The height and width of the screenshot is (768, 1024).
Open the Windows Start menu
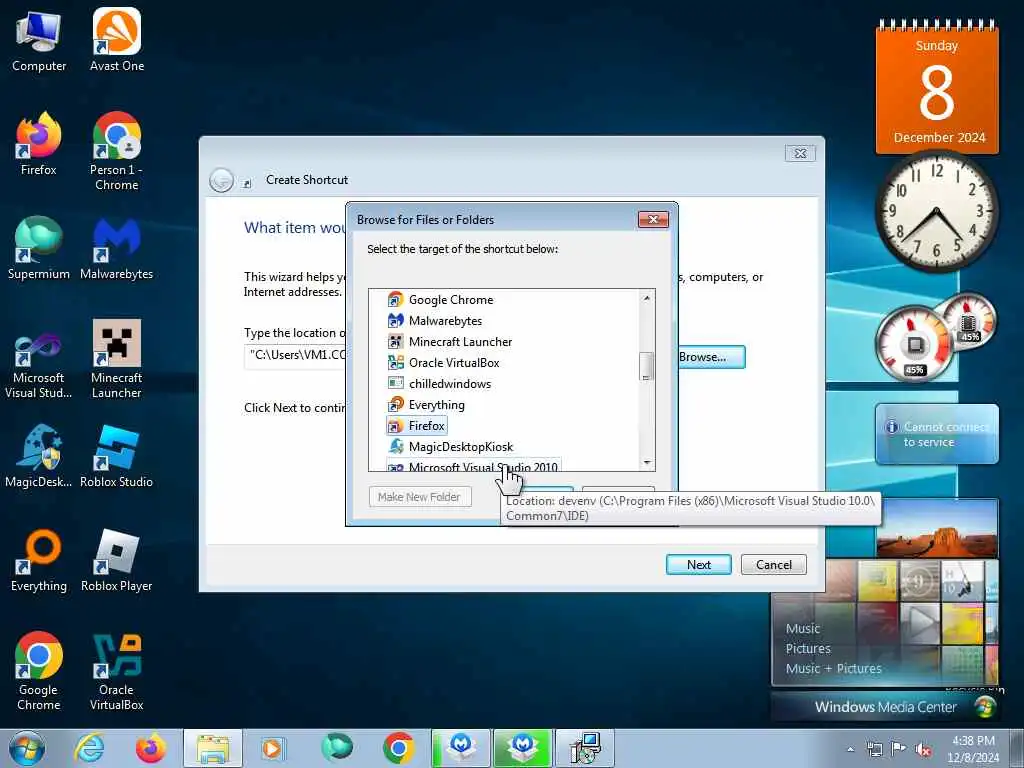click(x=27, y=748)
